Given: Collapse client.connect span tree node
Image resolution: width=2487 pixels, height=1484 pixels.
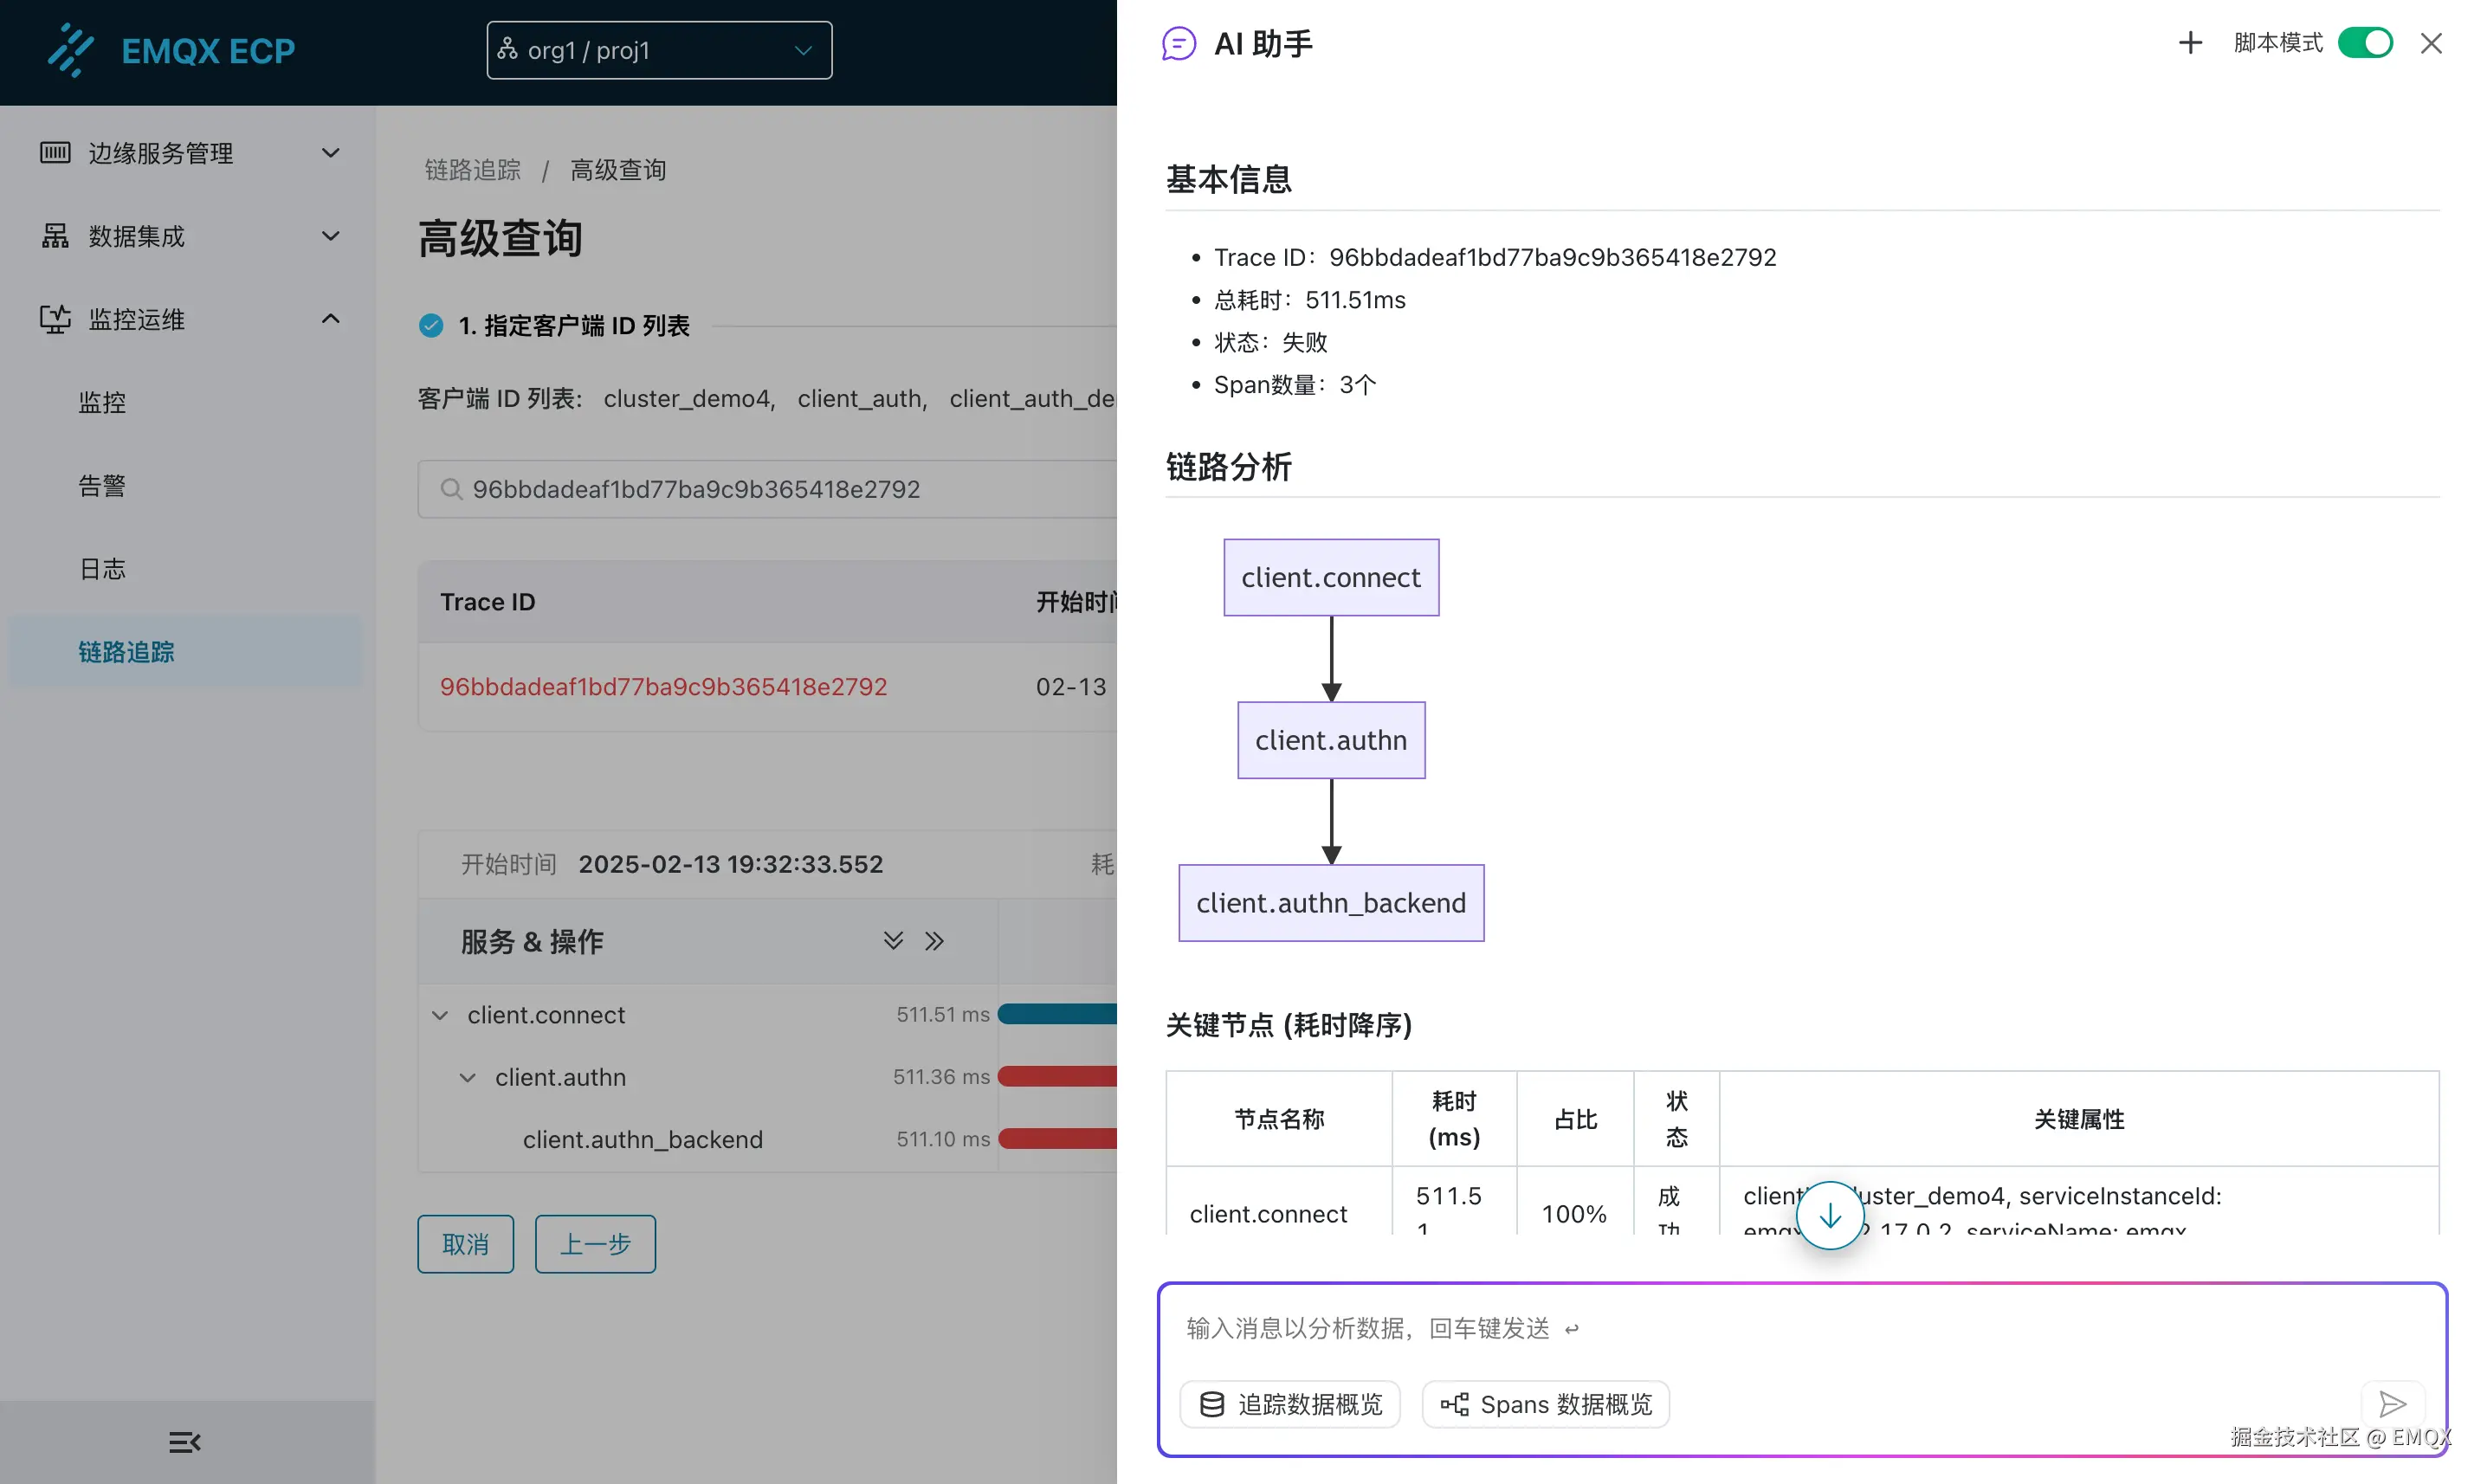Looking at the screenshot, I should (x=440, y=1015).
